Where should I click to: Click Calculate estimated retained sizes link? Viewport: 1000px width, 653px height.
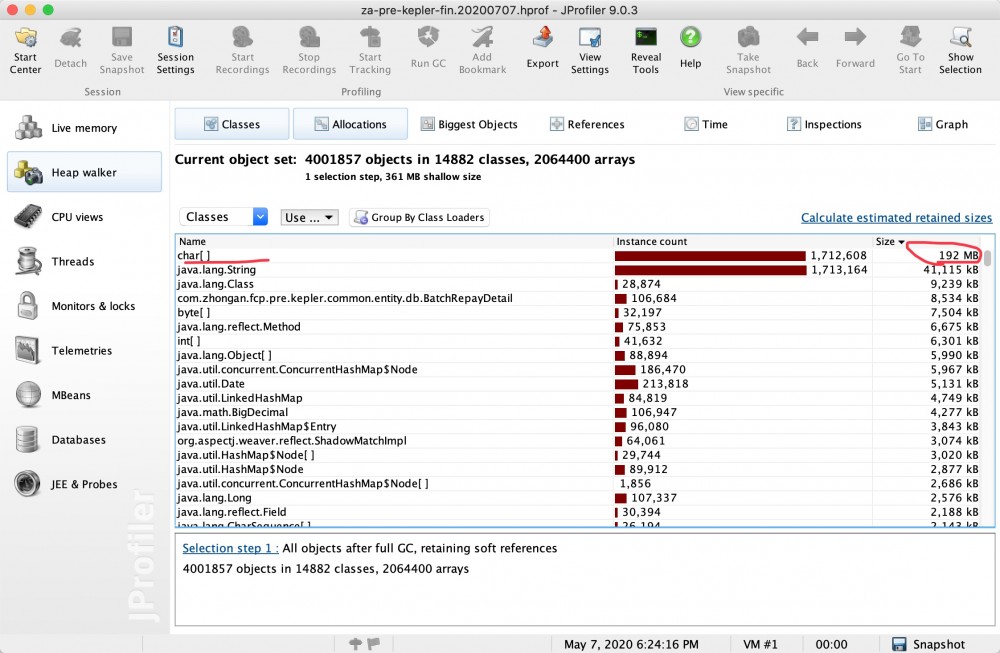pyautogui.click(x=896, y=217)
